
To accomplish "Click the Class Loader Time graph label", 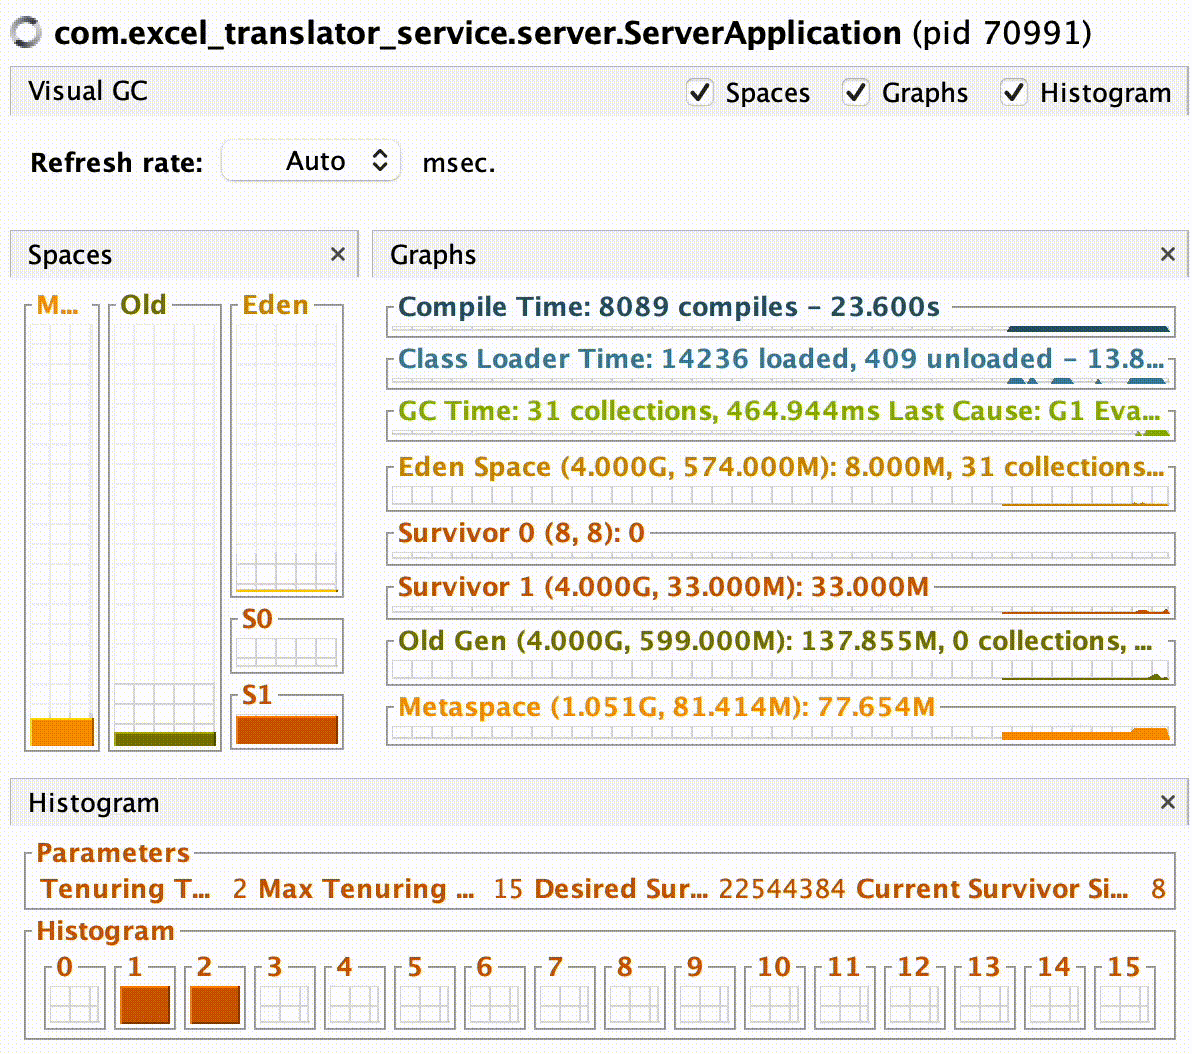I will pyautogui.click(x=781, y=358).
